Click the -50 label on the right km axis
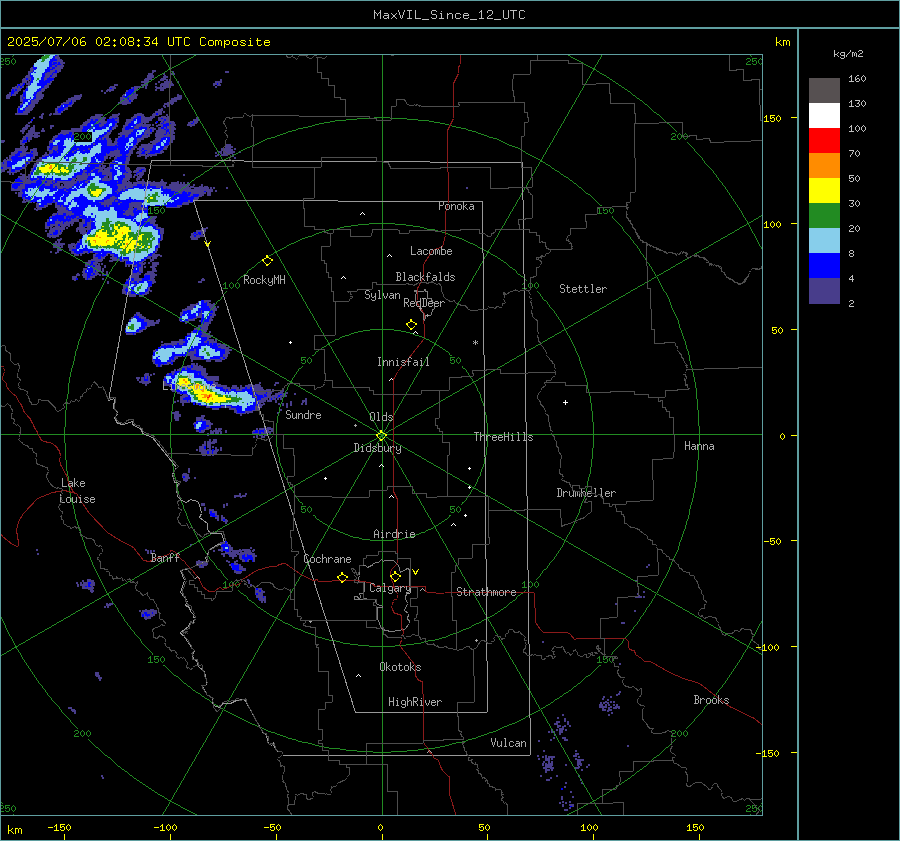The height and width of the screenshot is (841, 900). [x=774, y=541]
